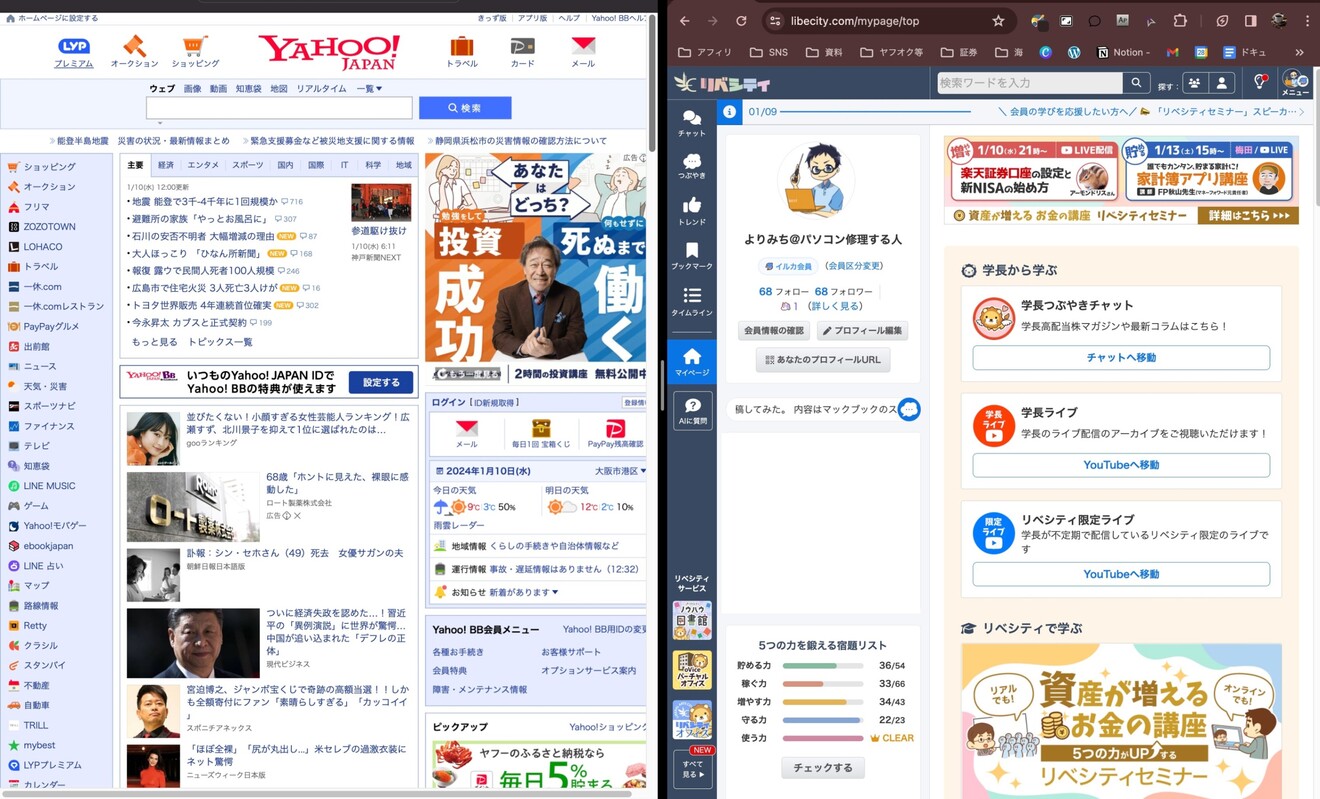Viewport: 1320px width, 799px height.
Task: Click the blue info icon on announcement bar
Action: [x=730, y=111]
